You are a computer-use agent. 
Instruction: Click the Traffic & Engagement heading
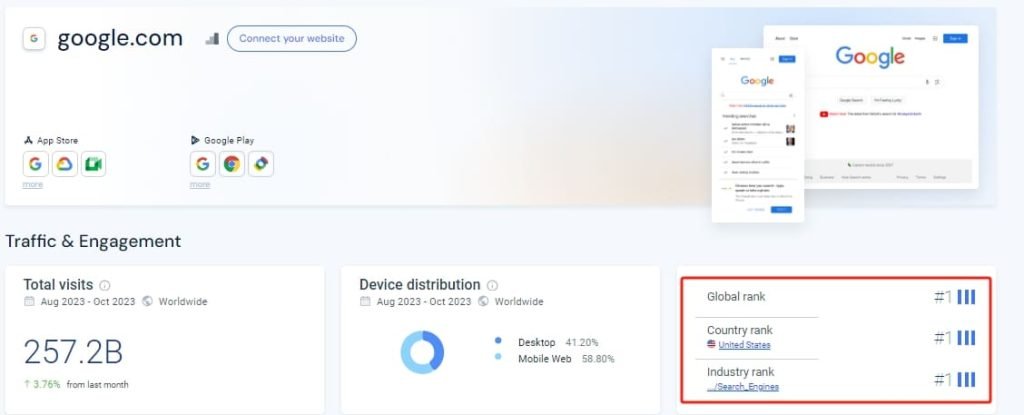[x=93, y=241]
